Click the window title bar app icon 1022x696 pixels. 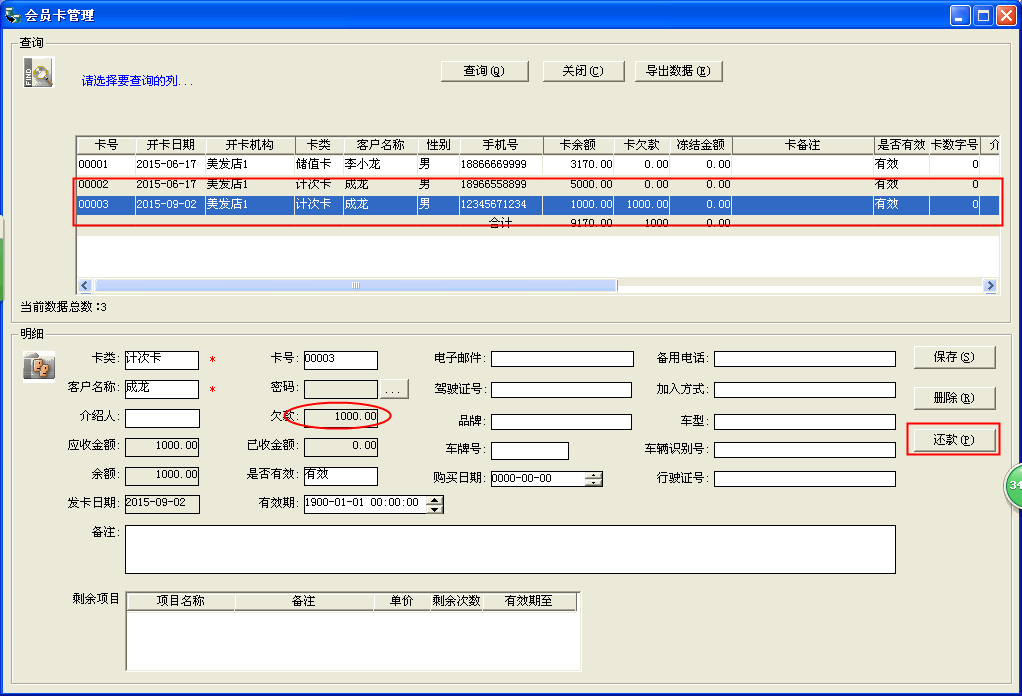[x=12, y=14]
